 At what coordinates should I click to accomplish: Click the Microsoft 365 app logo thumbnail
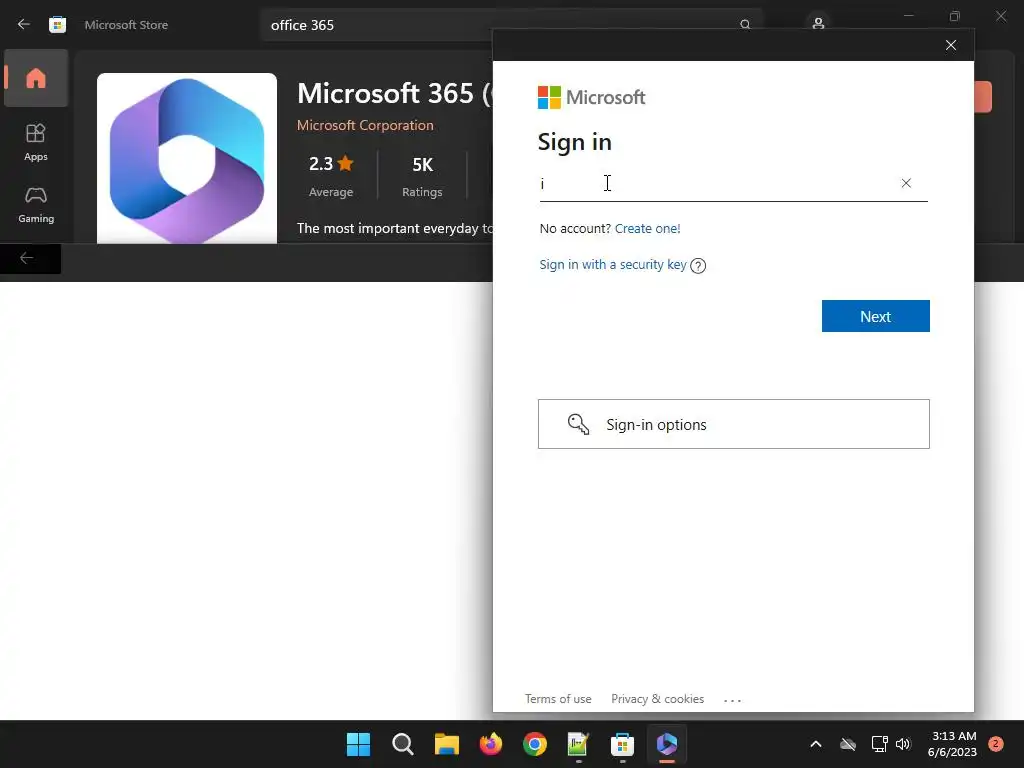pos(187,158)
